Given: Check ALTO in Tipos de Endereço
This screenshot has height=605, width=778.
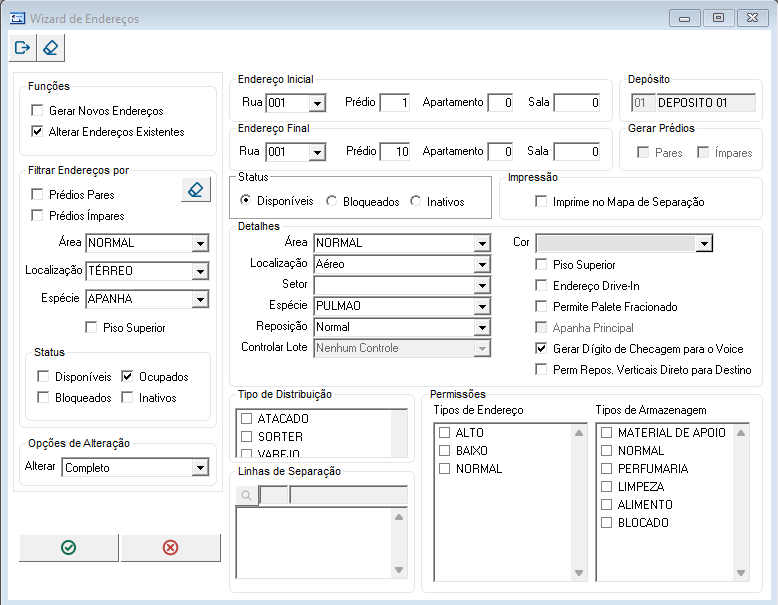Looking at the screenshot, I should 445,432.
